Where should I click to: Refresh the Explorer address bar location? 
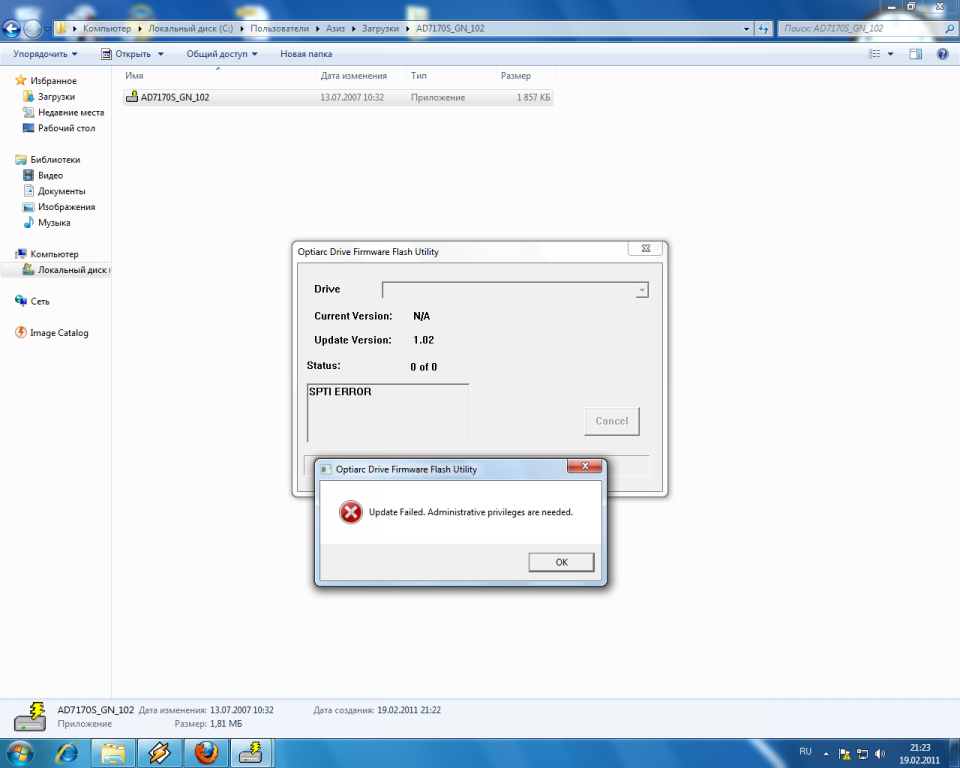(x=763, y=29)
